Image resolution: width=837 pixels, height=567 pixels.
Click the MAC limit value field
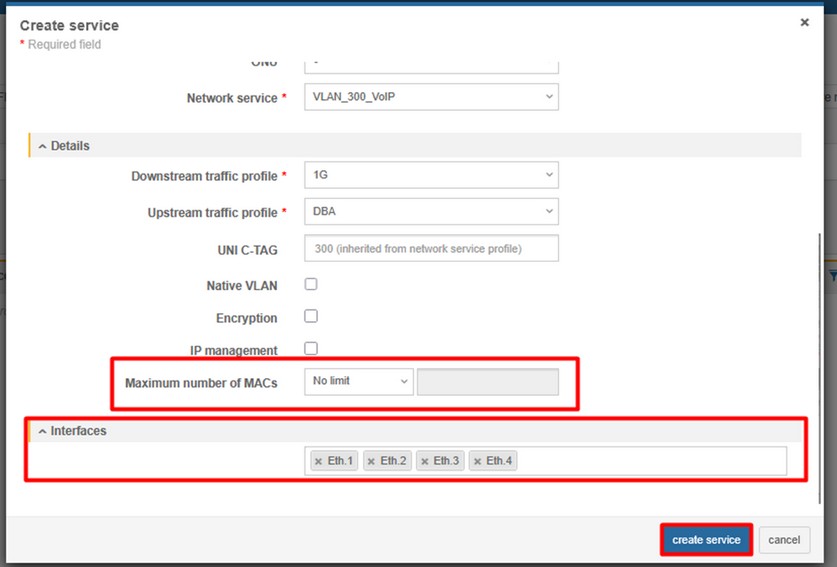click(487, 381)
